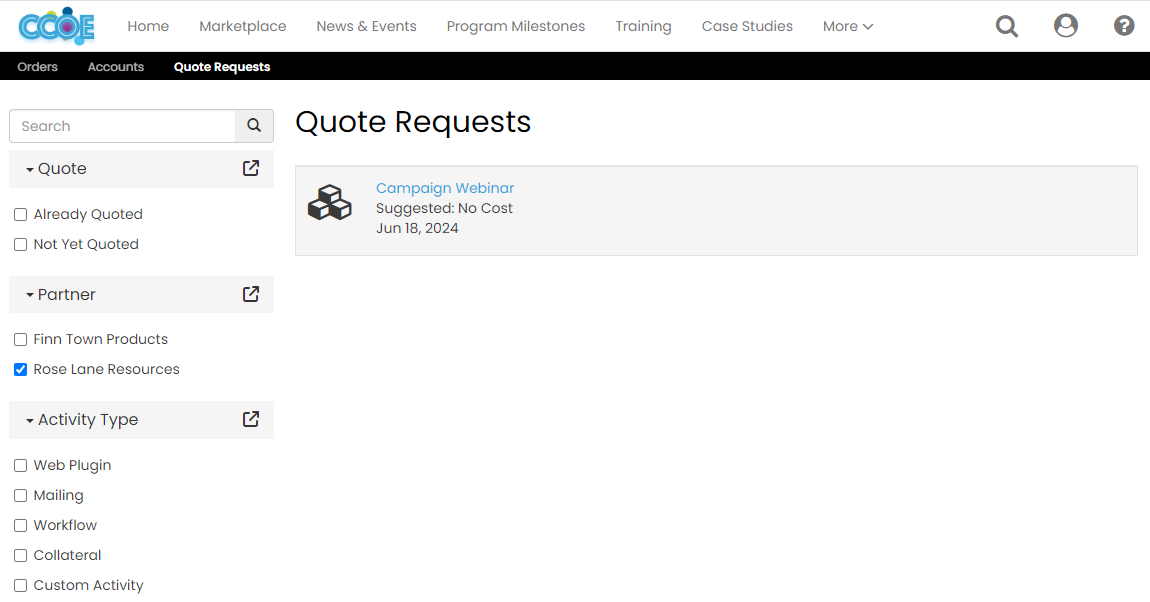Open the search magnifier in top navigation
This screenshot has height=602, width=1150.
(1006, 25)
